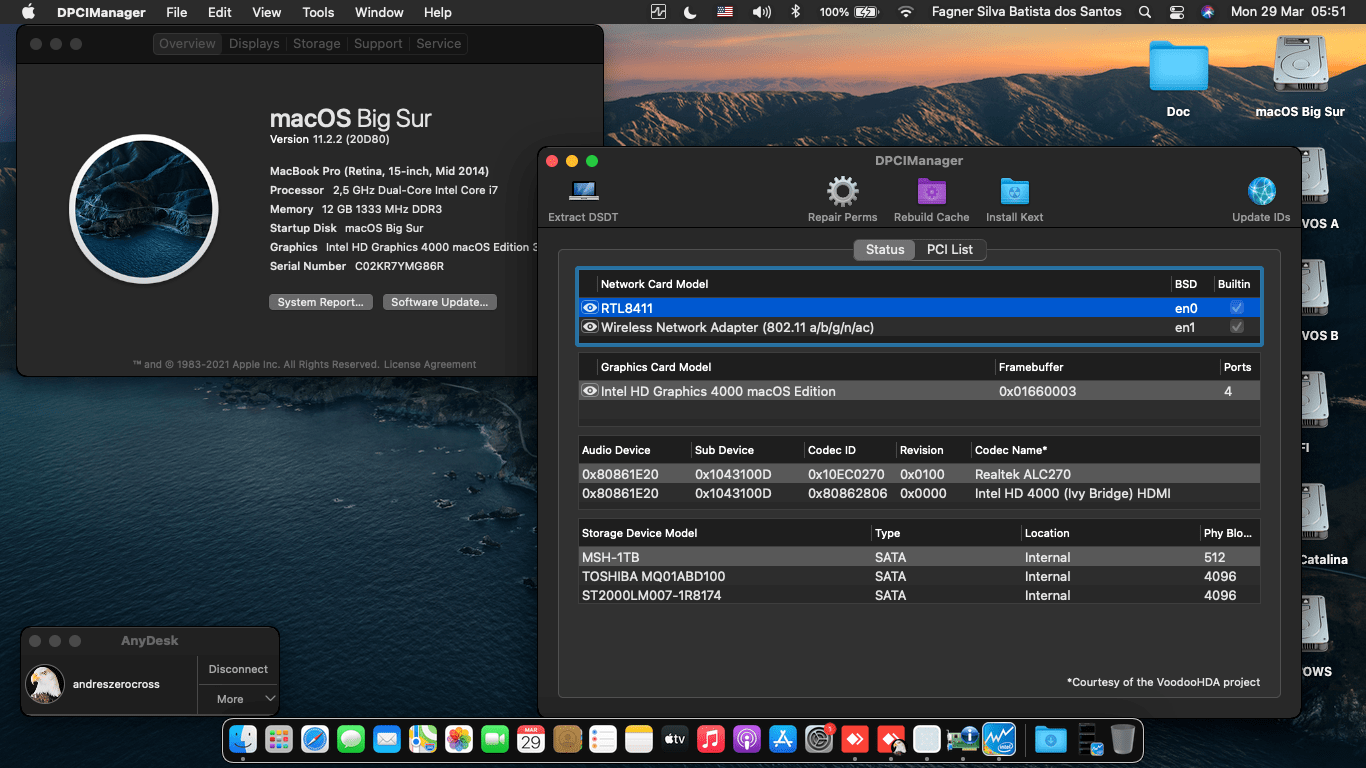Toggle the Builtin checkbox for Wireless Network Adapter
The width and height of the screenshot is (1366, 768).
tap(1237, 327)
